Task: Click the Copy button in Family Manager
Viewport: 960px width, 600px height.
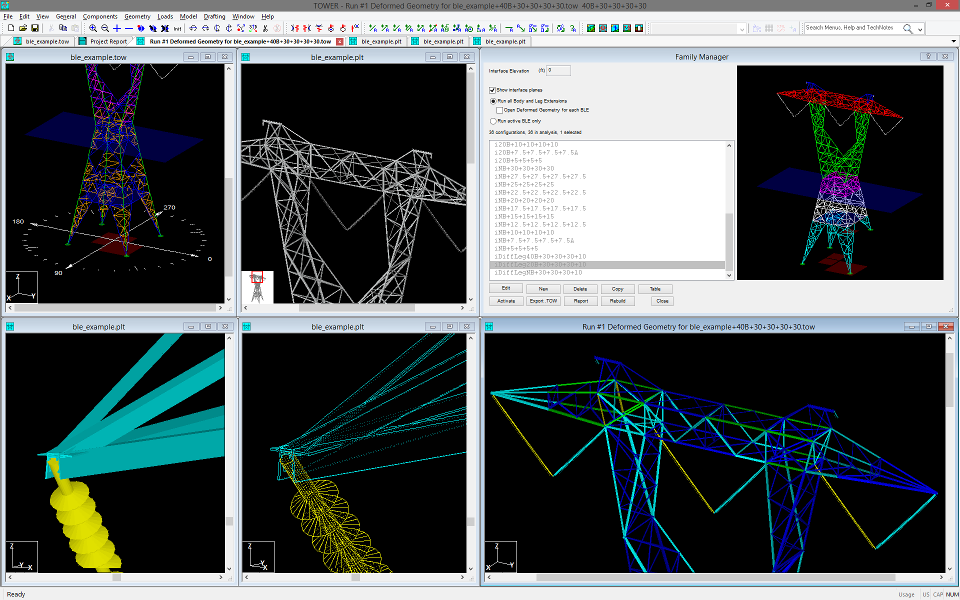Action: [x=617, y=289]
